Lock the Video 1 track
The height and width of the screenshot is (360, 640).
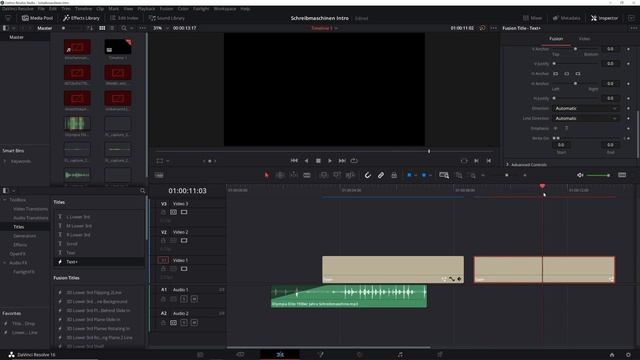pyautogui.click(x=163, y=269)
